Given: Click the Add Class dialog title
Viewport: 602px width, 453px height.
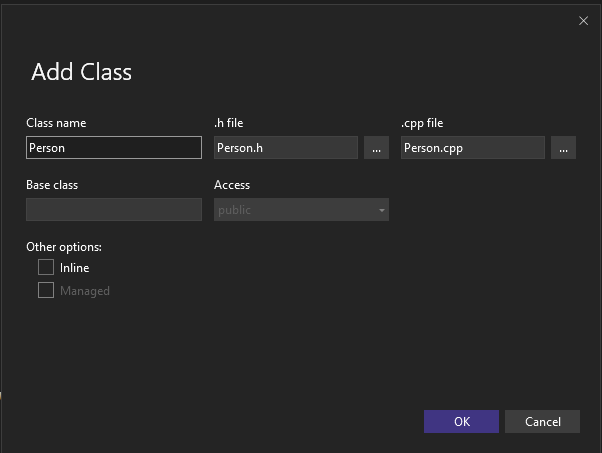Looking at the screenshot, I should pyautogui.click(x=82, y=72).
